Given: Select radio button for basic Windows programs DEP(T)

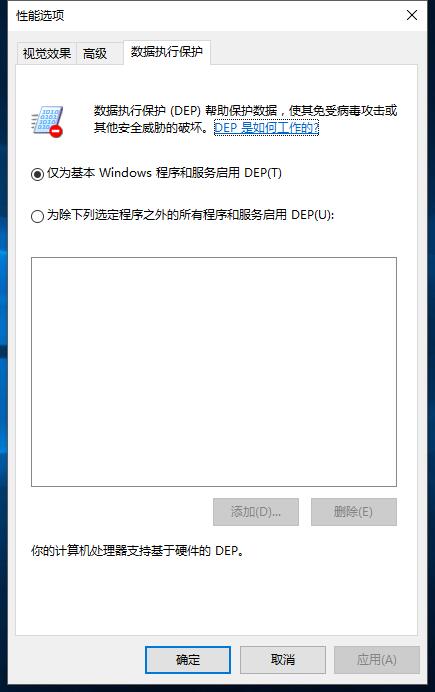Looking at the screenshot, I should click(x=37, y=173).
